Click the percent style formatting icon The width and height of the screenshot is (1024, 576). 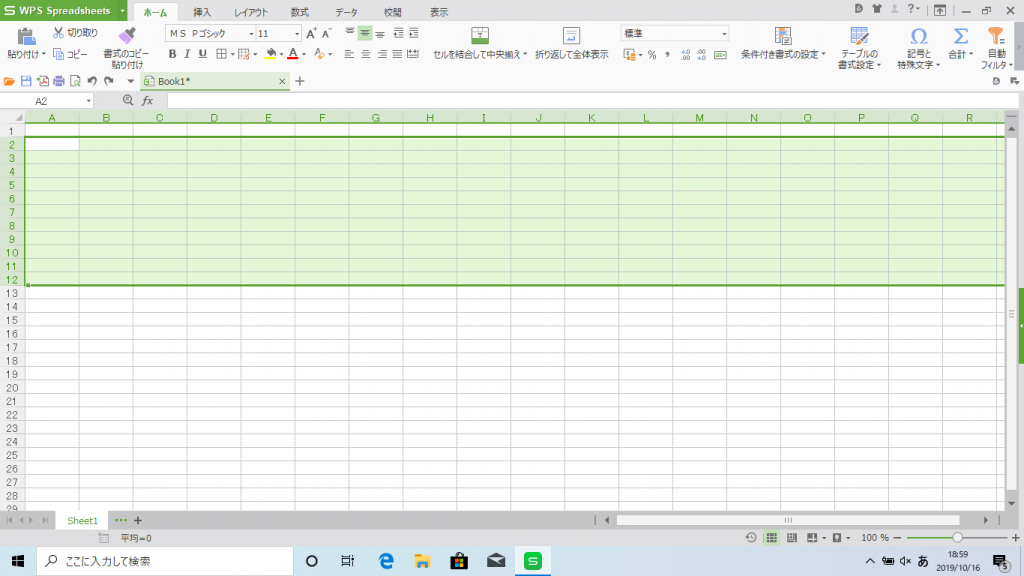tap(651, 54)
